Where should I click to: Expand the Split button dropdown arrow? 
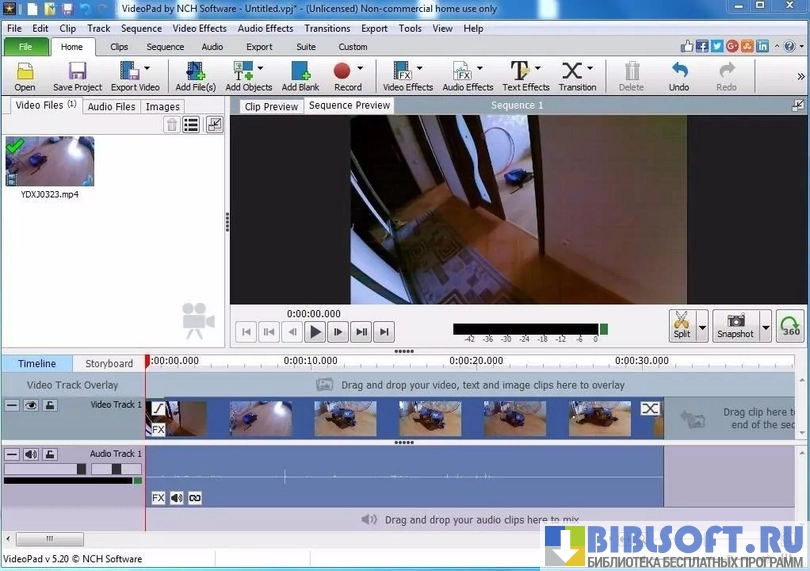coord(702,326)
